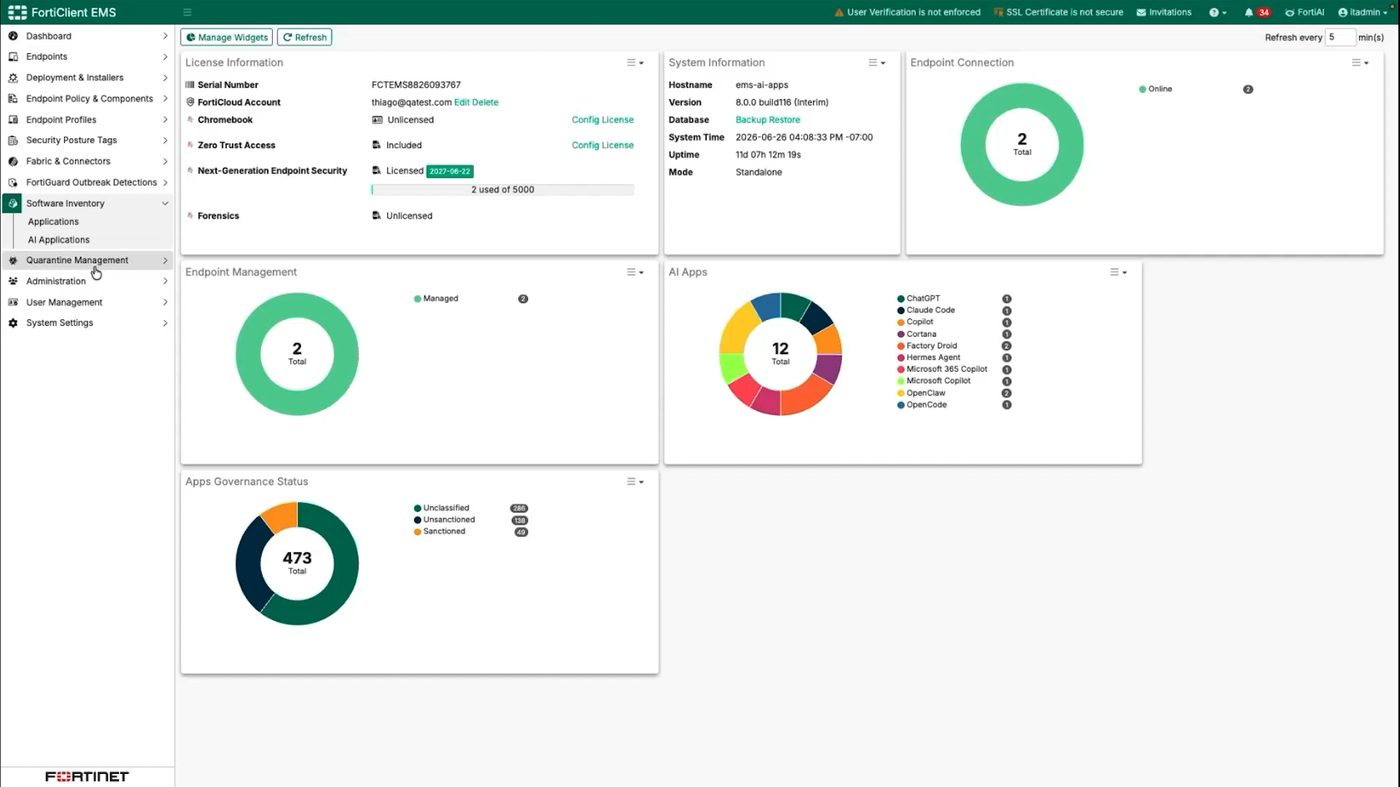Click the FortiCloud Account shield icon
Screen dimensions: 1400x787
190,102
